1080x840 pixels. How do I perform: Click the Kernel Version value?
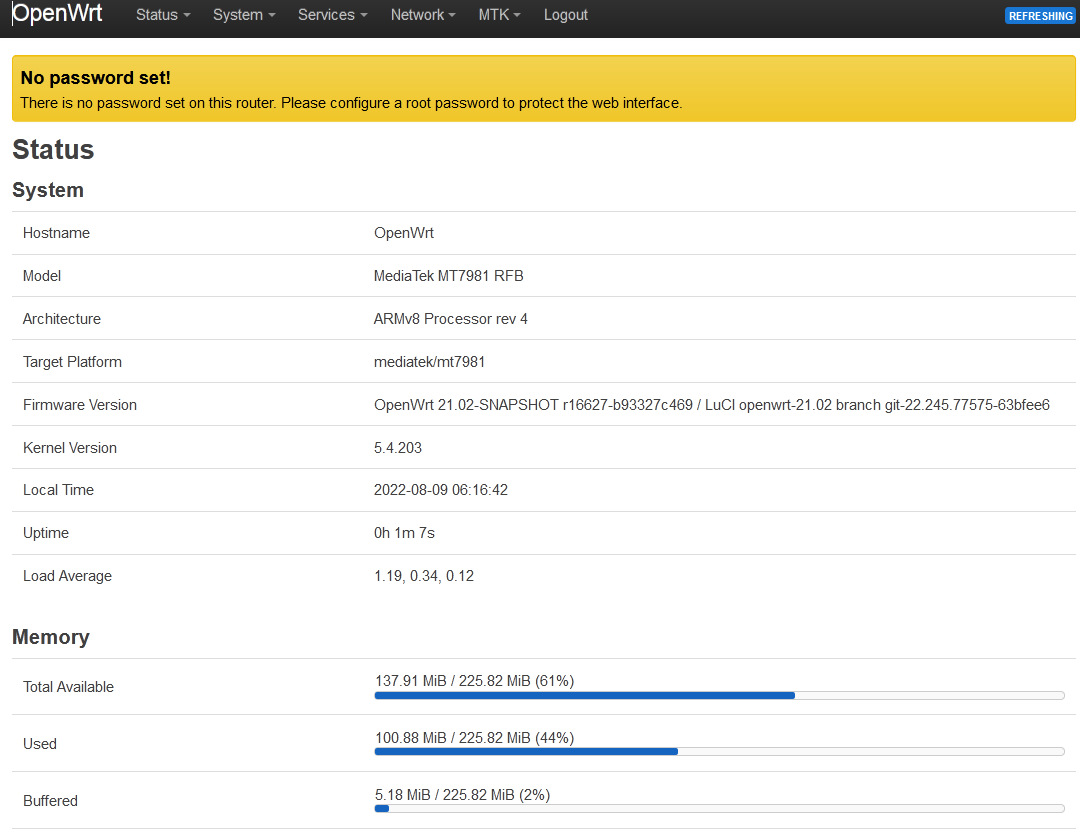tap(397, 448)
